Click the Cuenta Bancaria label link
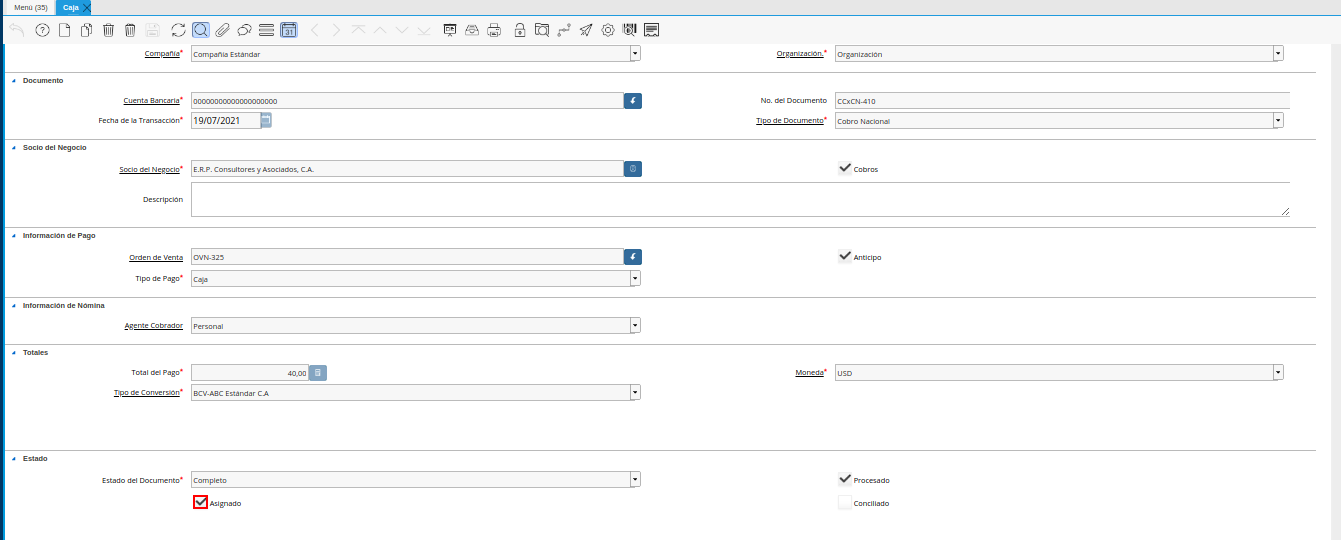 [x=151, y=100]
